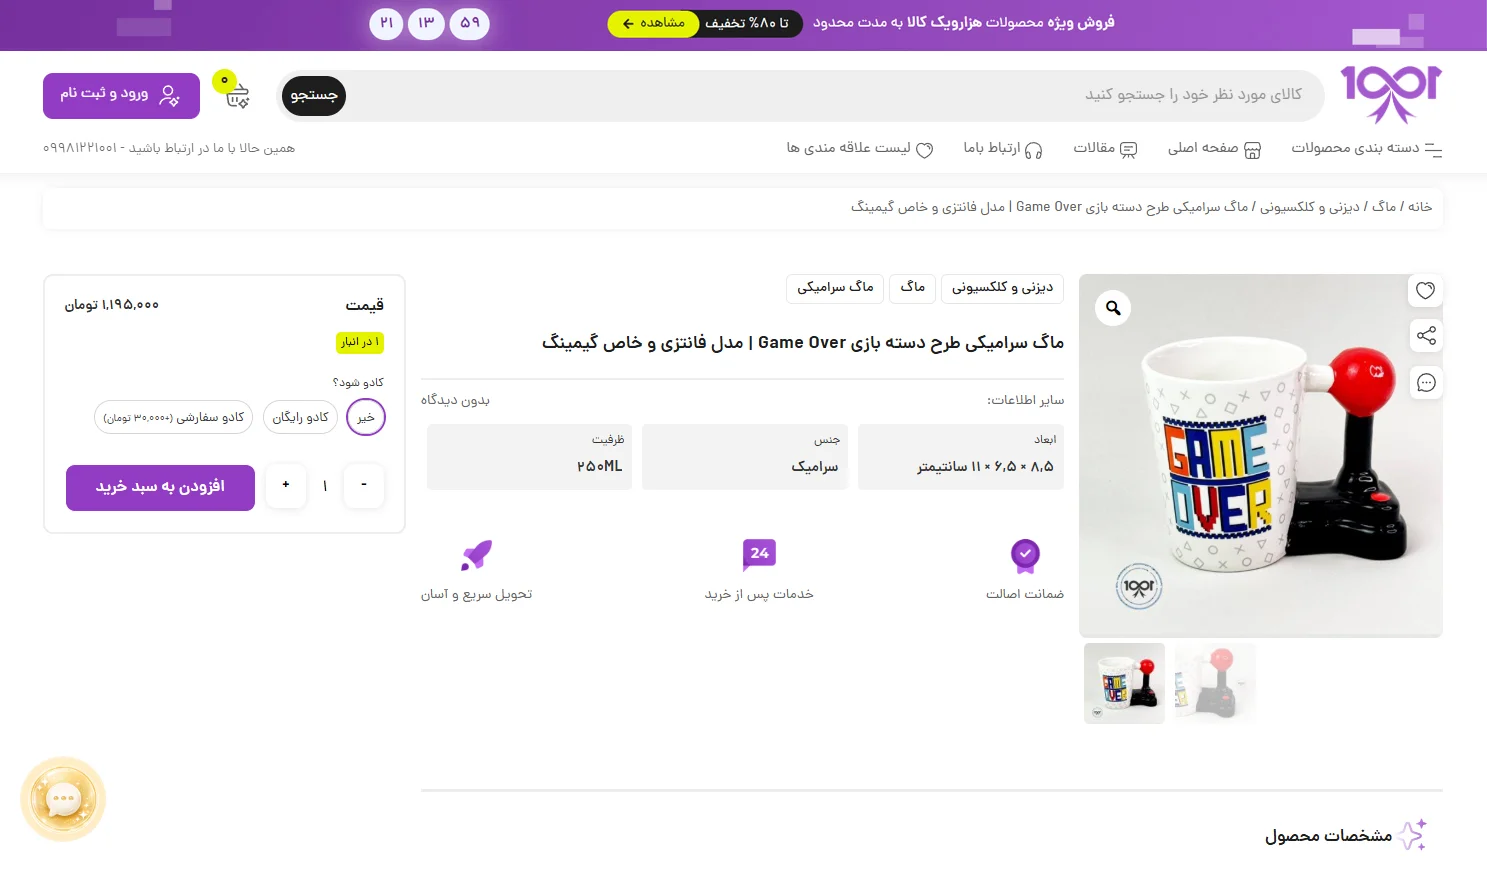Click the main product mug image
Screen dimensions: 1487x869
tap(1261, 456)
